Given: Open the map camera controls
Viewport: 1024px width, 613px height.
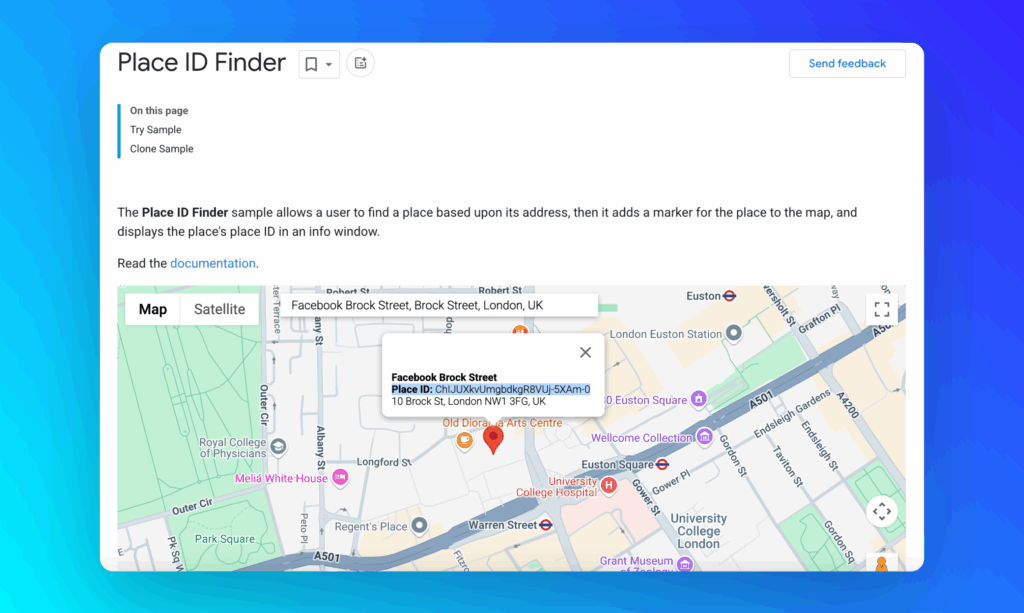Looking at the screenshot, I should tap(882, 511).
